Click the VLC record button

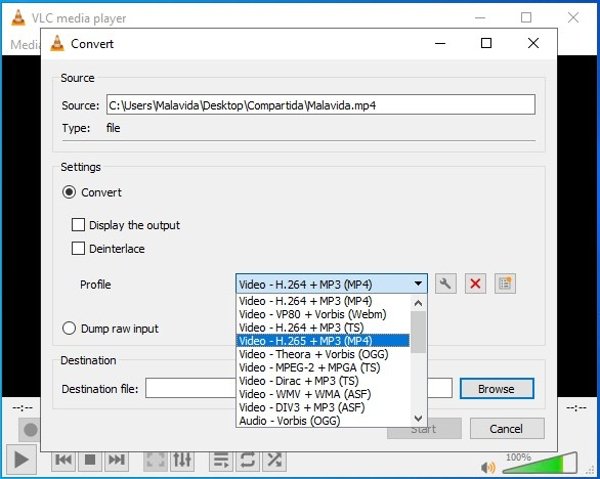pos(30,430)
